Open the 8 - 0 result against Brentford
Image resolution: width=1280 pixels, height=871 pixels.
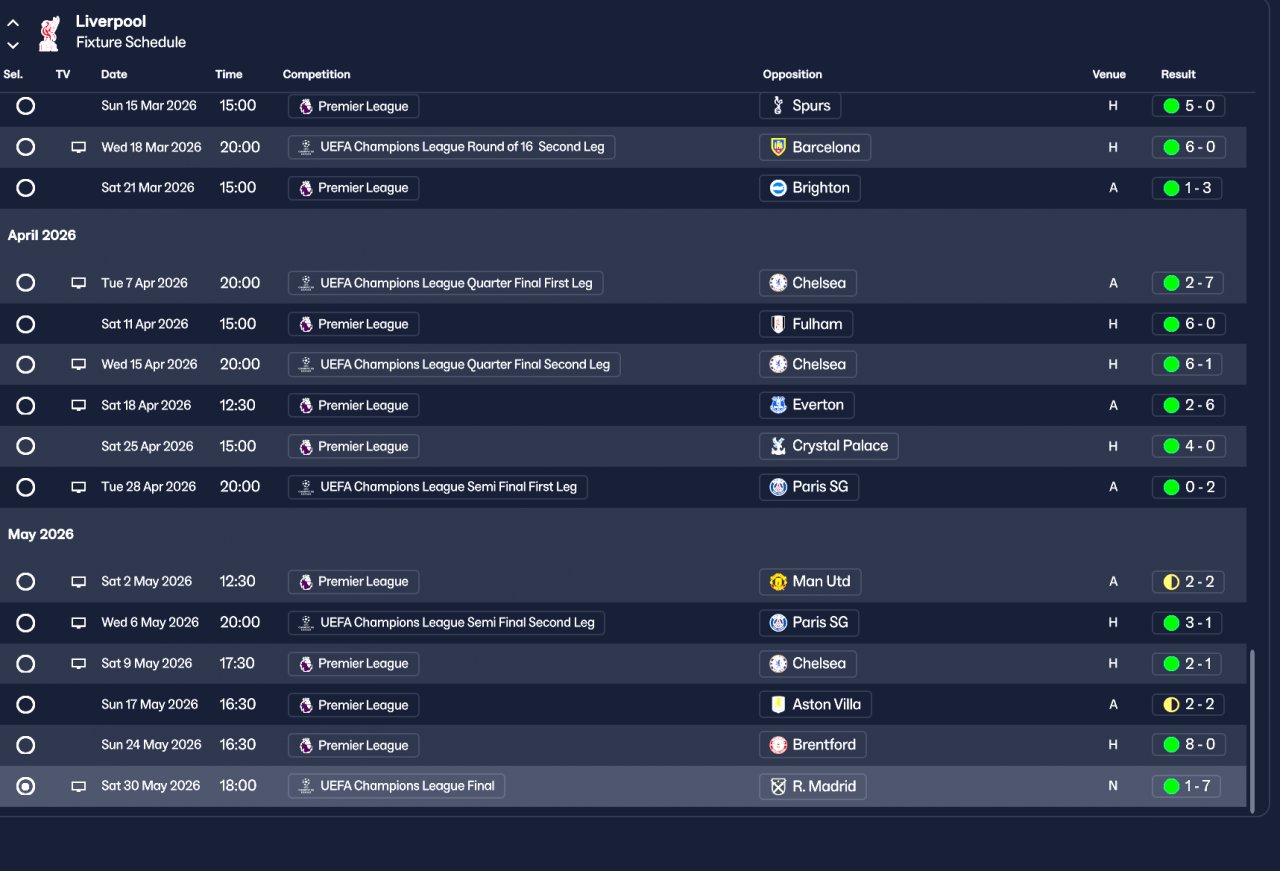click(x=1189, y=745)
